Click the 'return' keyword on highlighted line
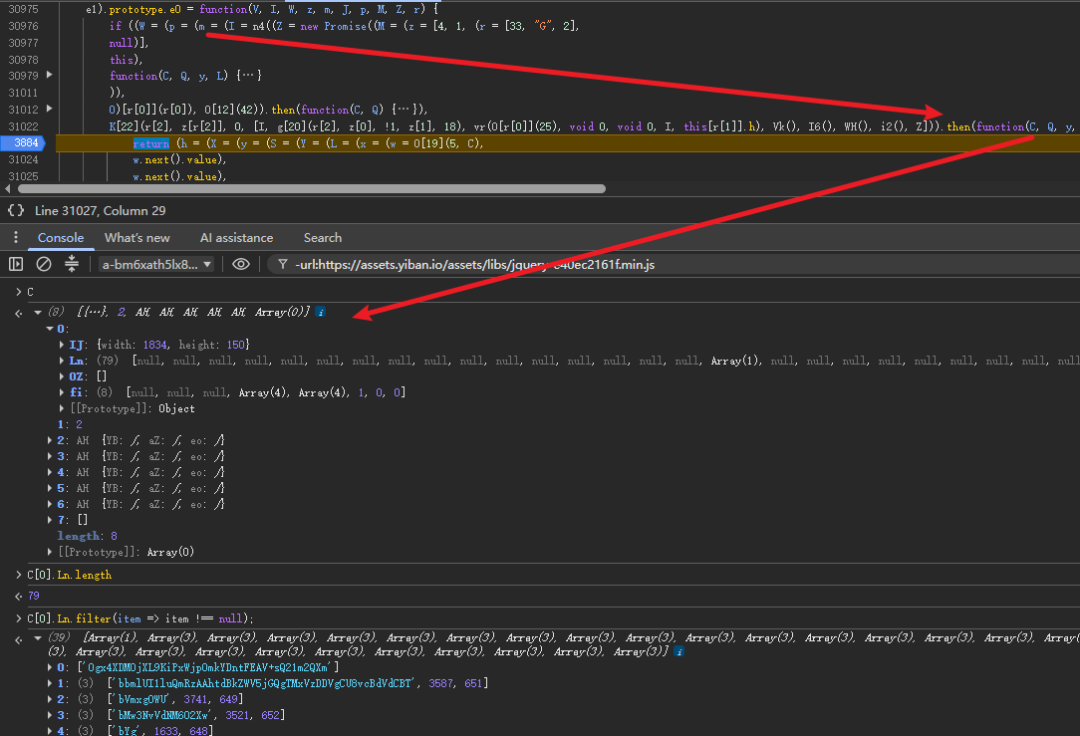The width and height of the screenshot is (1080, 736). [x=151, y=143]
